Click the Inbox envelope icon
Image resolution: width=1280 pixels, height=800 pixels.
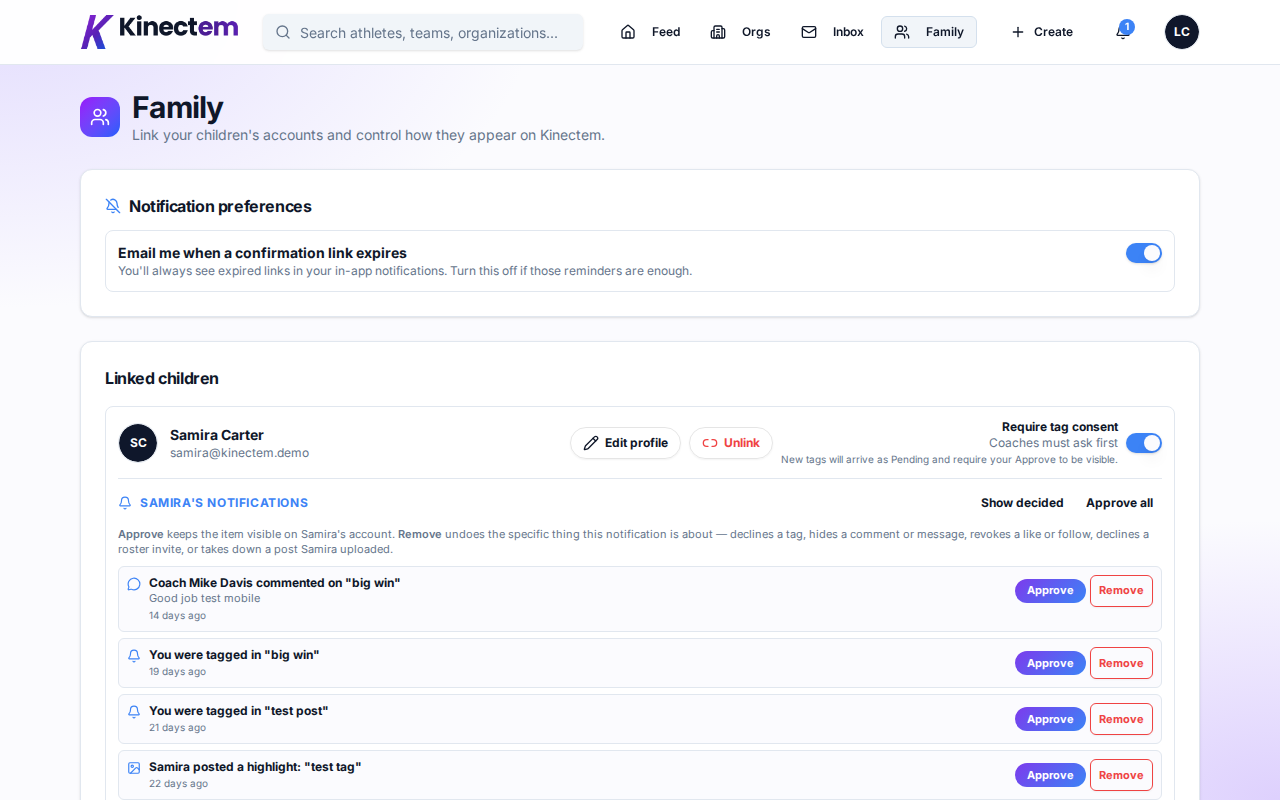click(x=809, y=32)
